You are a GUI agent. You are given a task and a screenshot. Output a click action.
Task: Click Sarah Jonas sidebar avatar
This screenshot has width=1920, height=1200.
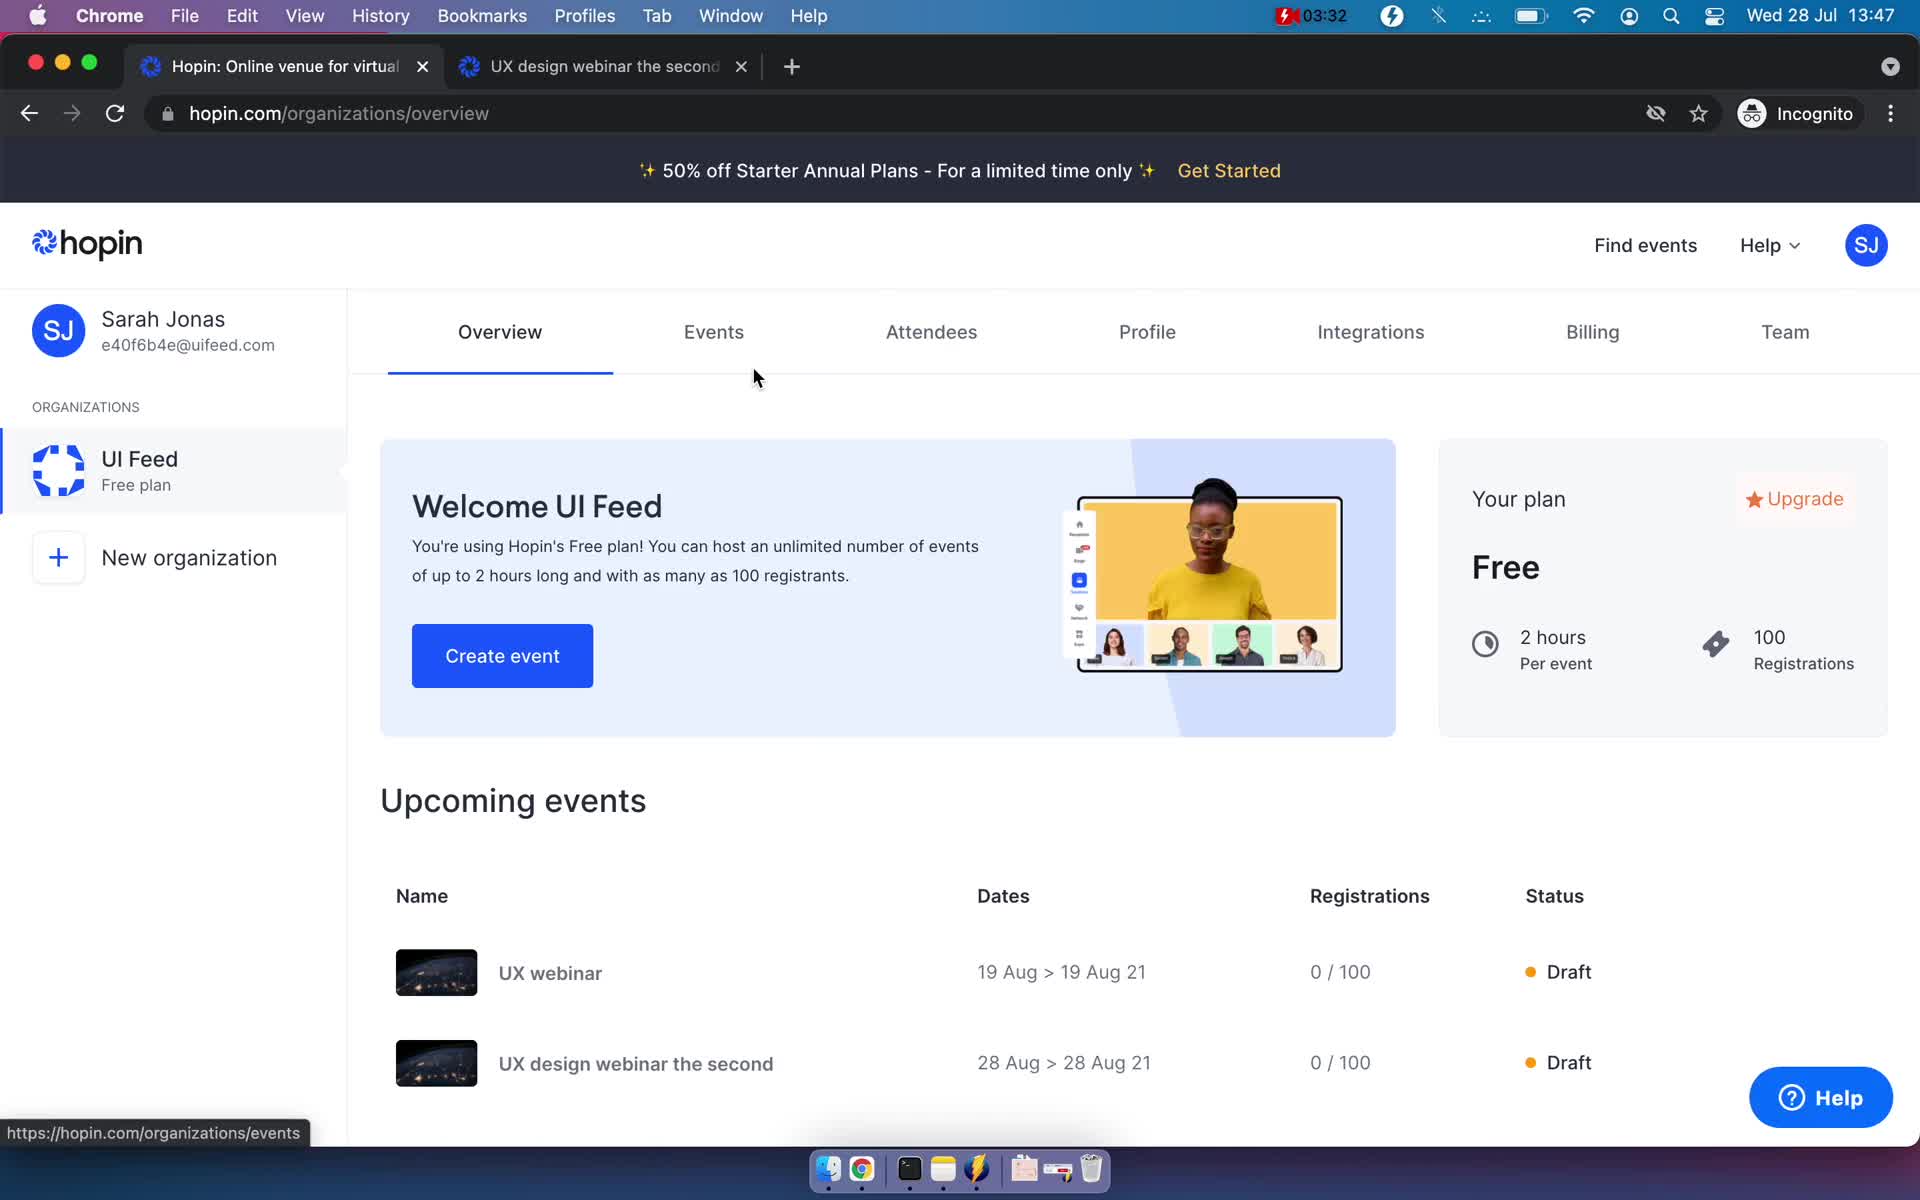click(x=58, y=331)
